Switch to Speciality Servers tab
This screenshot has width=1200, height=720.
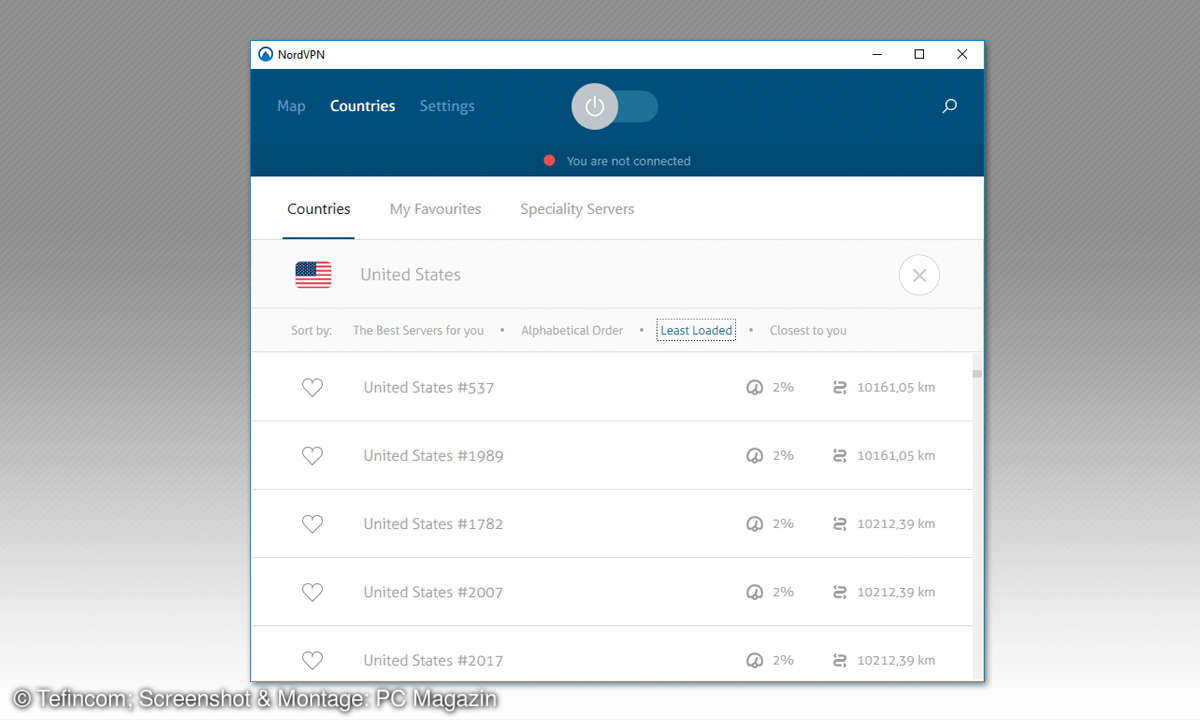[x=577, y=209]
